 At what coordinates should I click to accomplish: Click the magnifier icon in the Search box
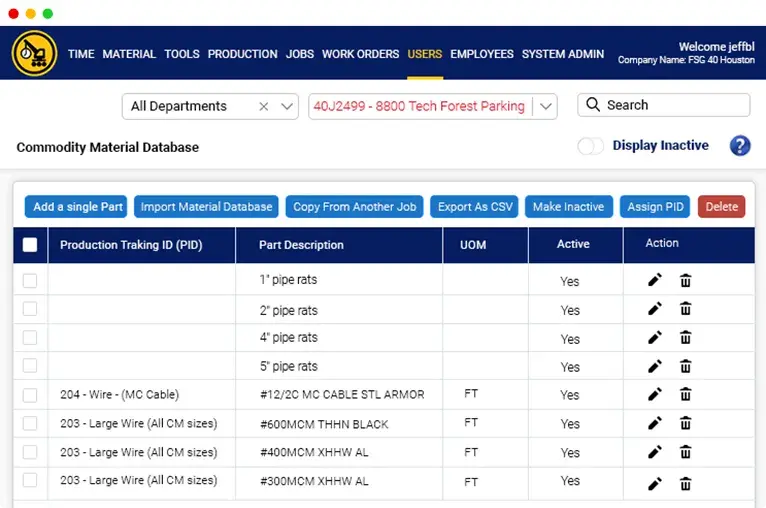pyautogui.click(x=593, y=105)
